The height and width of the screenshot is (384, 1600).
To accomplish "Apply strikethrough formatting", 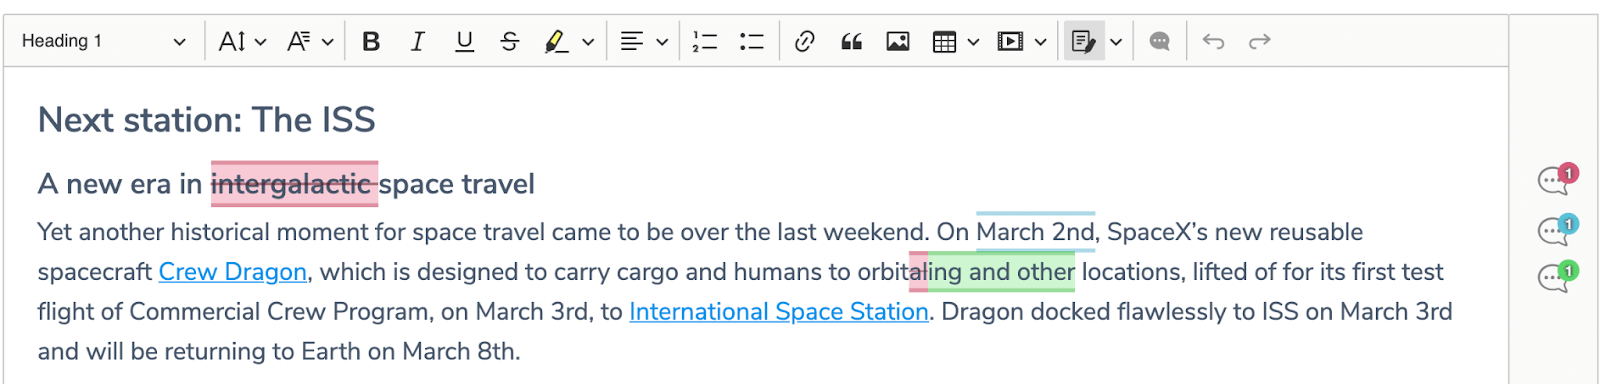I will [x=510, y=41].
